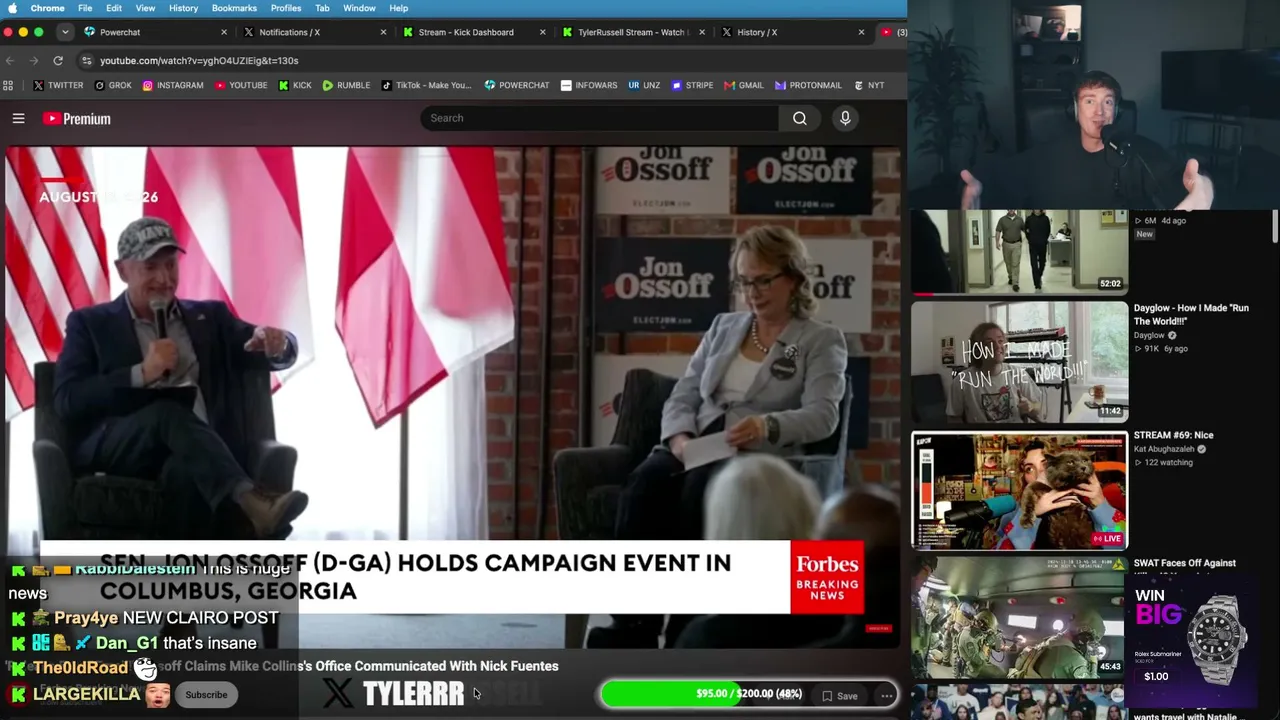The height and width of the screenshot is (720, 1280).
Task: Open the STRIPE bookmark
Action: click(692, 85)
